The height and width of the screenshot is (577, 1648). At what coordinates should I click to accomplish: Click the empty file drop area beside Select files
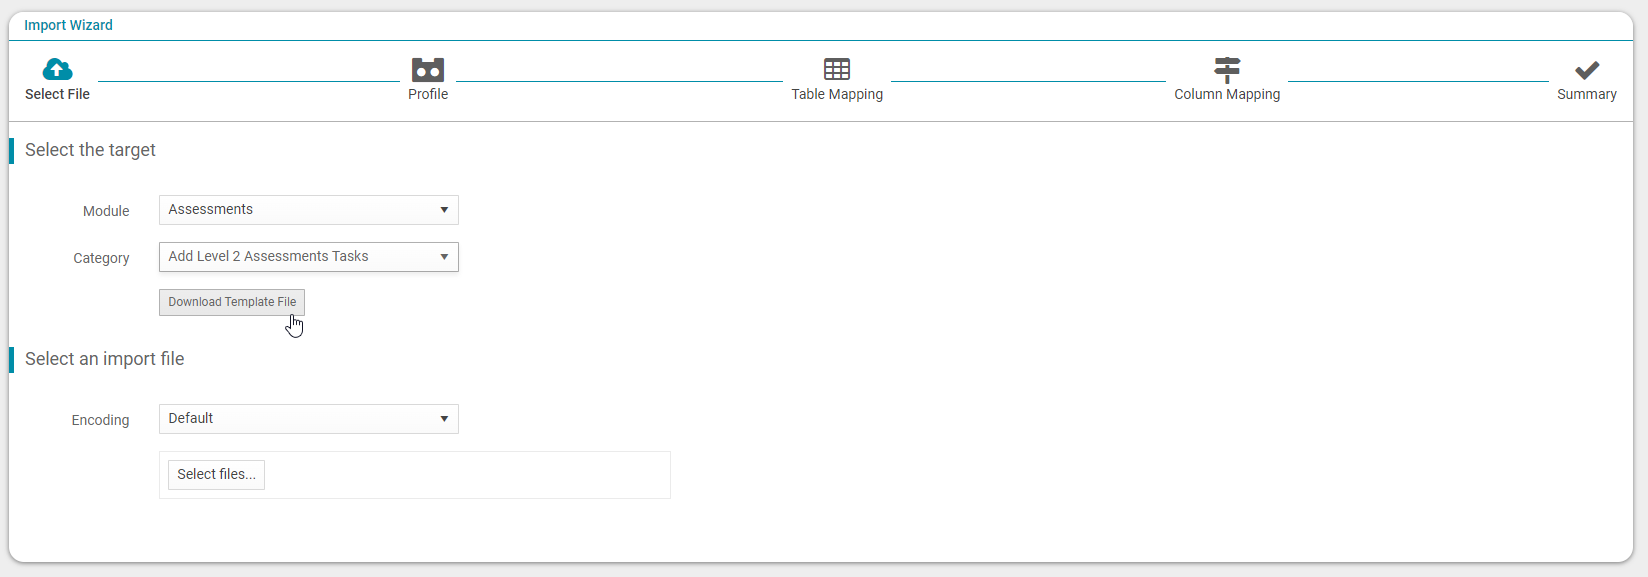pos(466,475)
